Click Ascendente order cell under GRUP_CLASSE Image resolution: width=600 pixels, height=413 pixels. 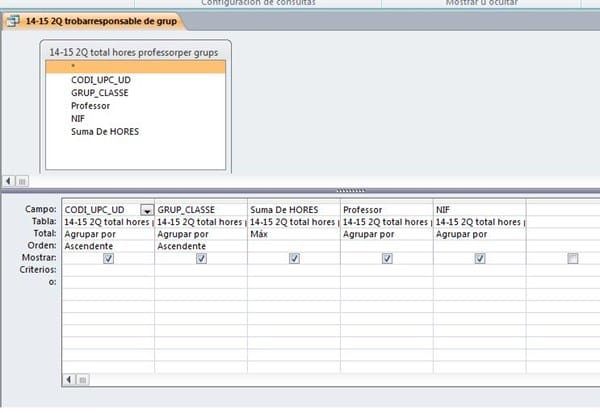tap(201, 246)
